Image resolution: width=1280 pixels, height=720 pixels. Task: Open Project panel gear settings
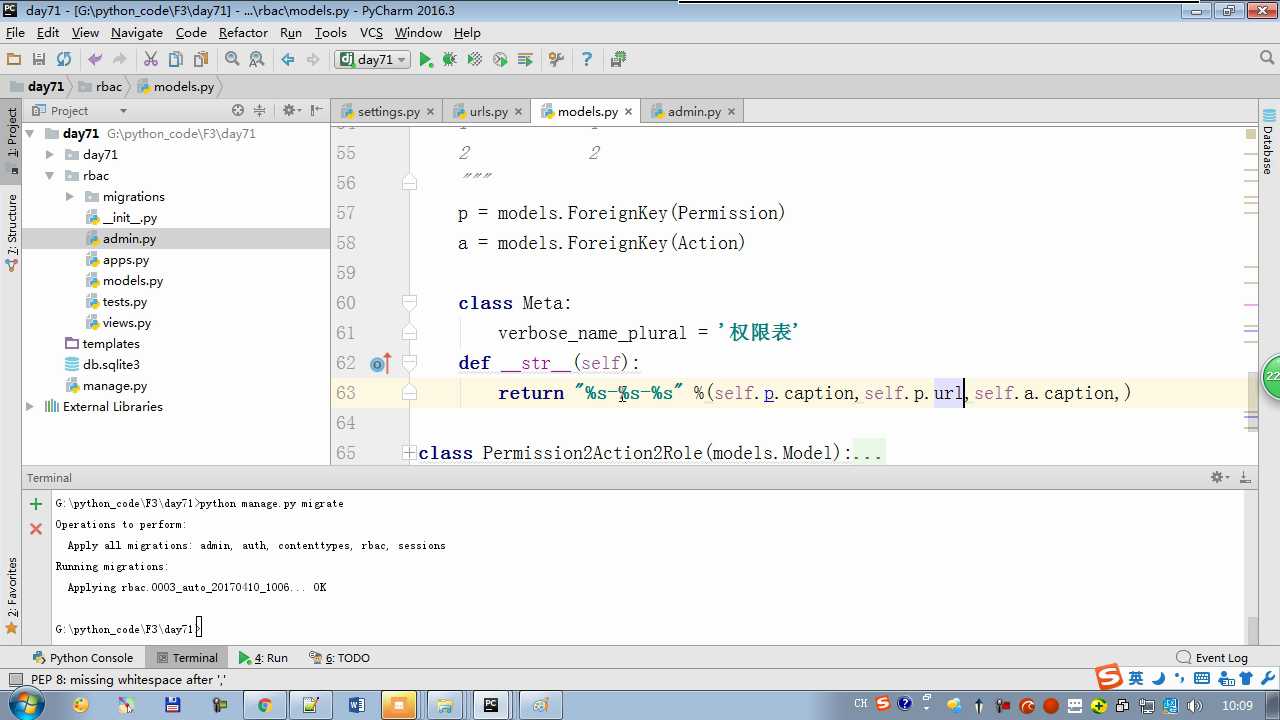tap(291, 111)
